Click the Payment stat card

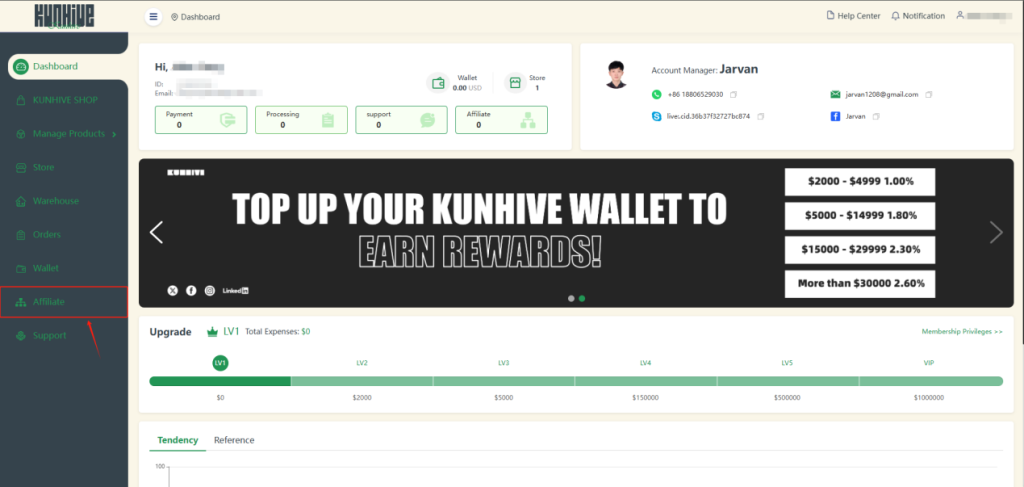click(x=201, y=120)
